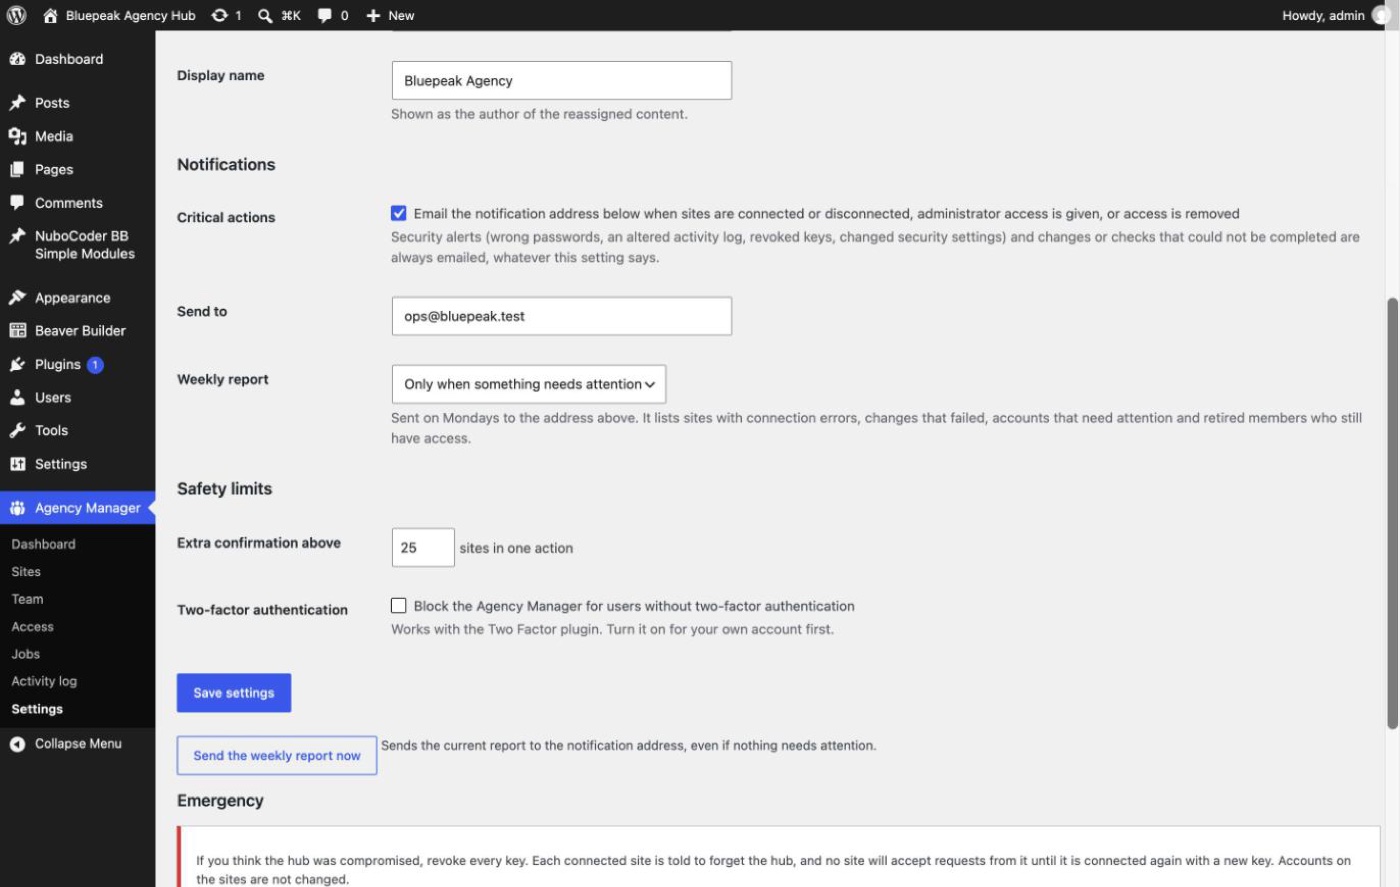Click the Posts pin icon
The image size is (1400, 887).
pyautogui.click(x=17, y=103)
